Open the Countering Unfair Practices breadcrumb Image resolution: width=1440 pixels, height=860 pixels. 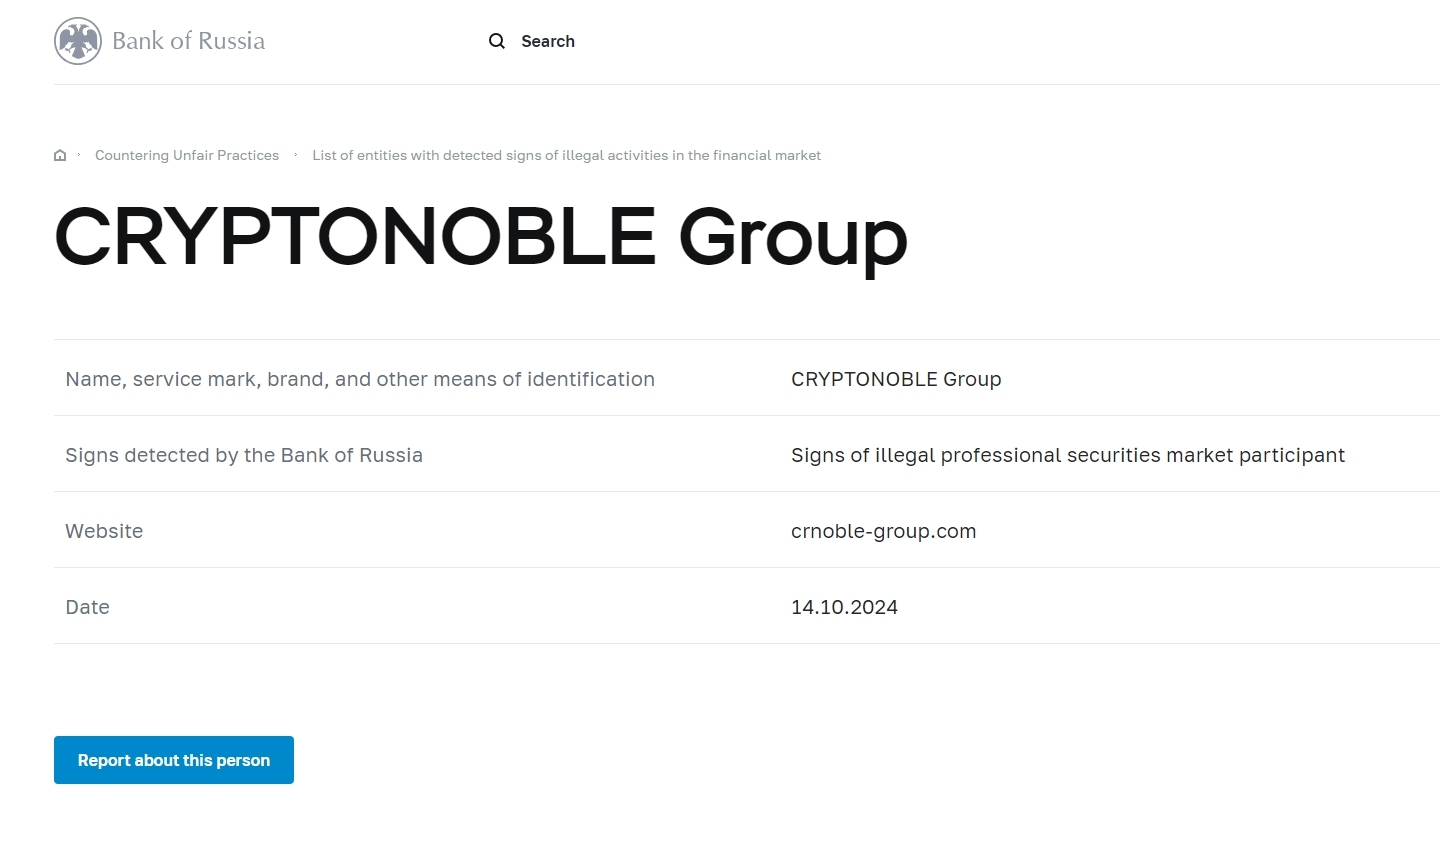[x=187, y=155]
